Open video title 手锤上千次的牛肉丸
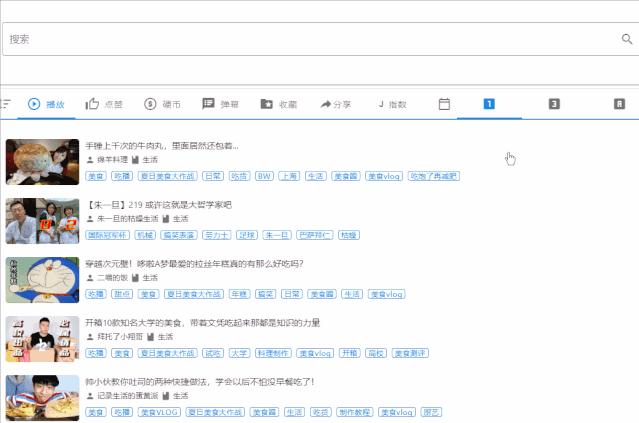639x423 pixels. (x=162, y=146)
